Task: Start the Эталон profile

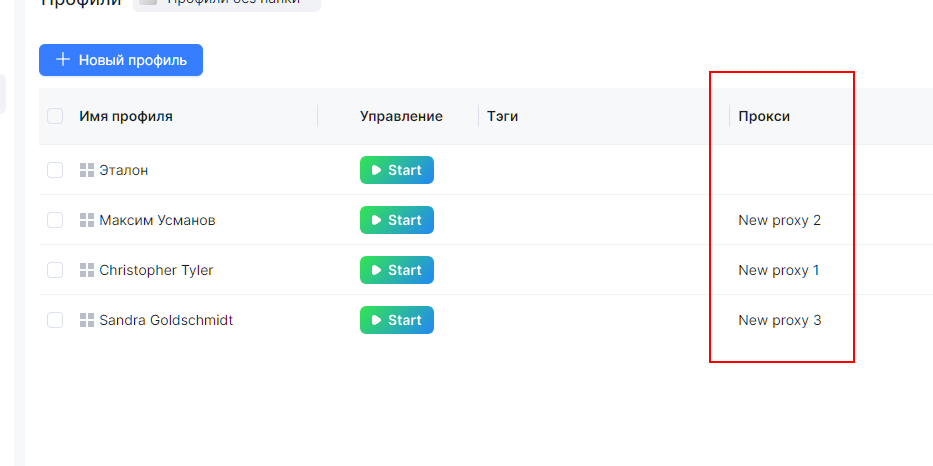Action: coord(396,170)
